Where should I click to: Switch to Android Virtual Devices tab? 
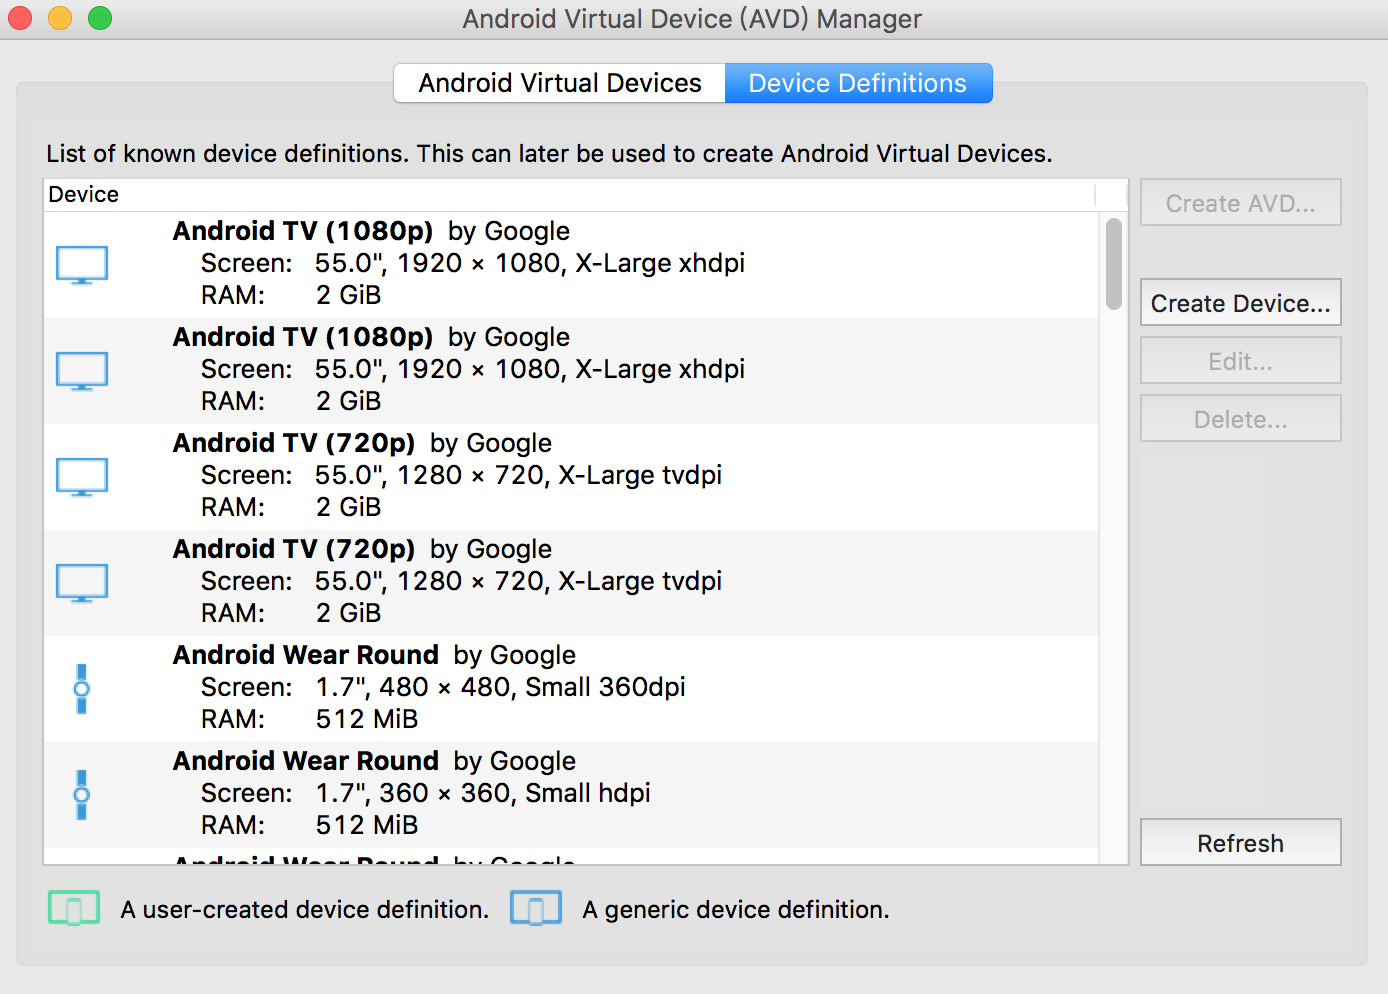pyautogui.click(x=560, y=83)
